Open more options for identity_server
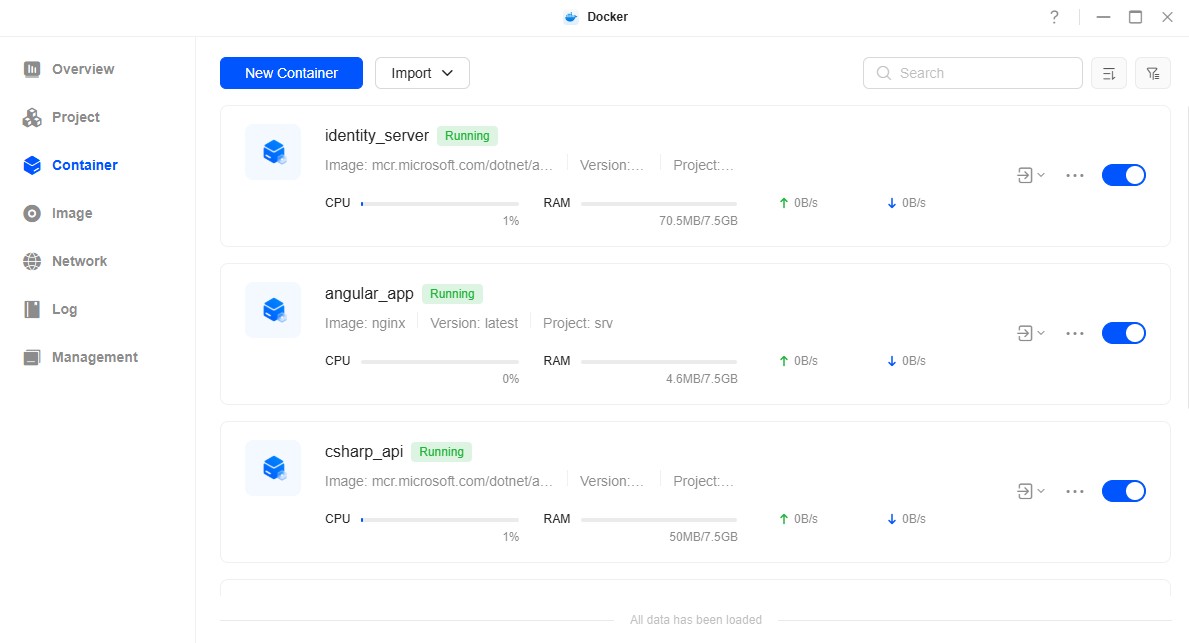Image resolution: width=1189 pixels, height=643 pixels. (x=1074, y=175)
